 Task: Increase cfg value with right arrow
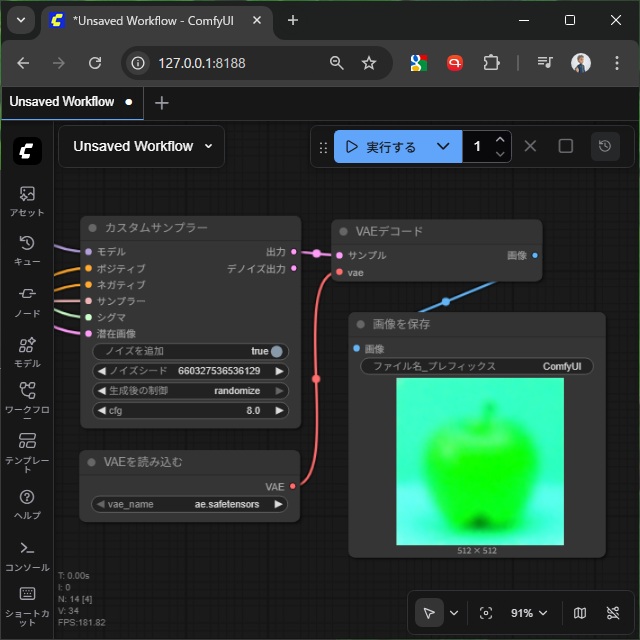pyautogui.click(x=280, y=410)
